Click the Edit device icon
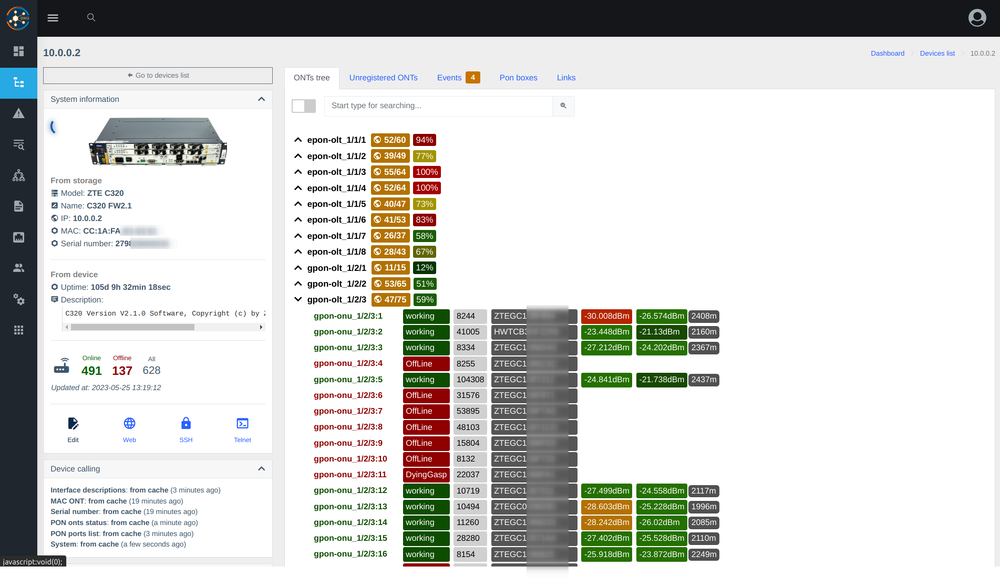The height and width of the screenshot is (587, 1000). click(x=73, y=424)
